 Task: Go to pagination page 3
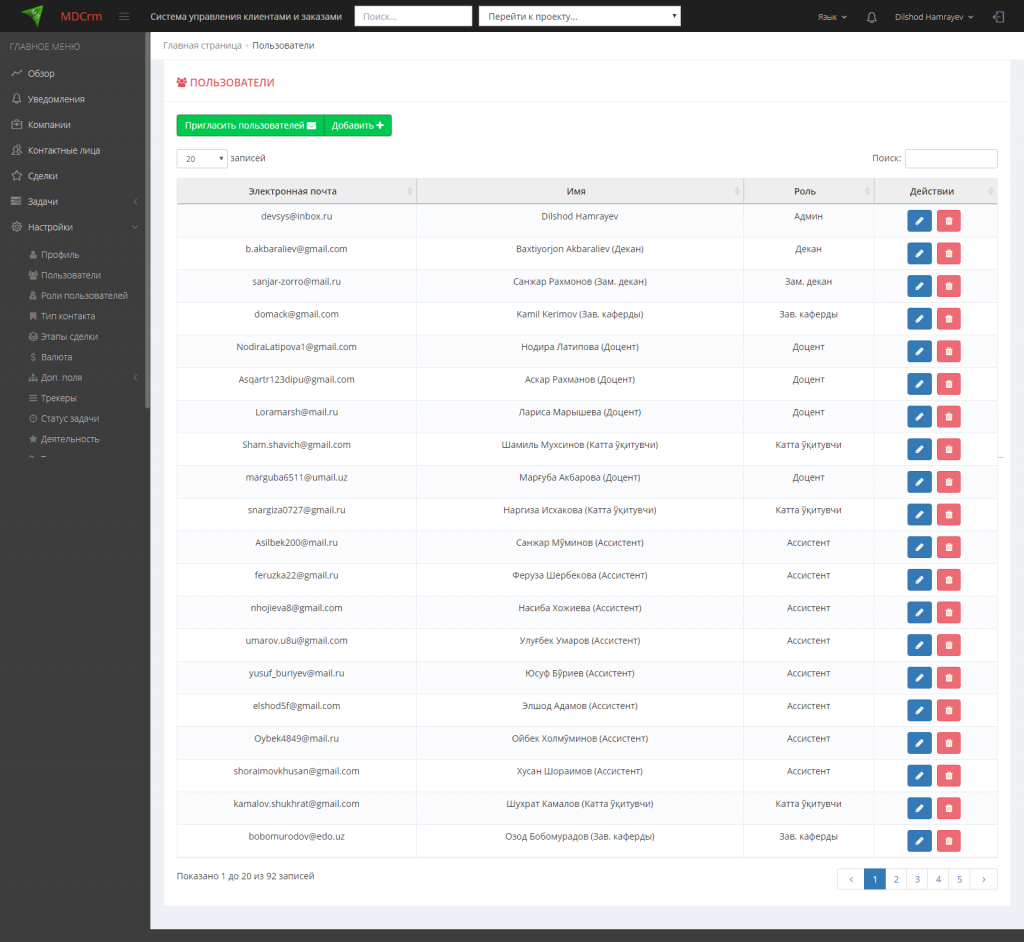point(917,879)
